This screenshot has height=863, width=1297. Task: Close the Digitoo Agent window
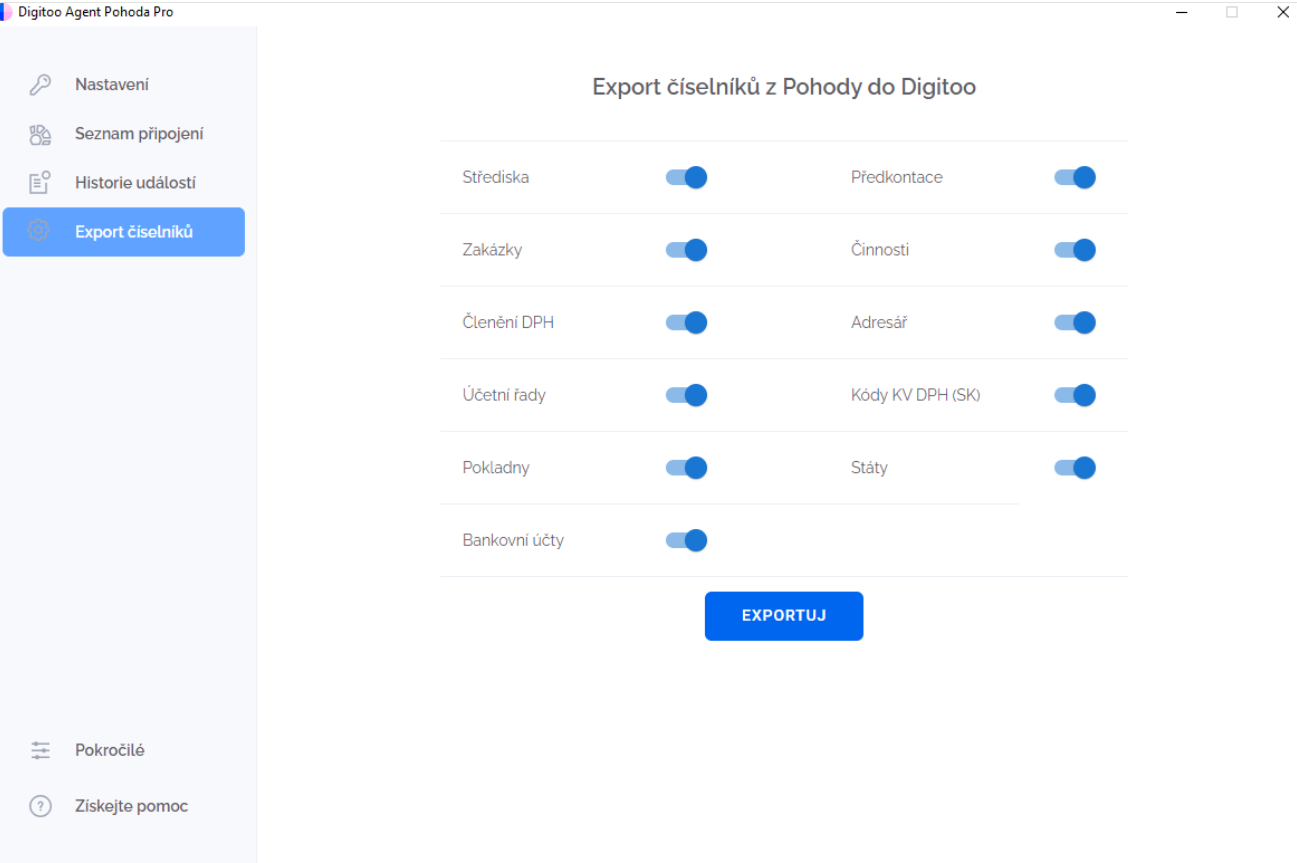(1283, 12)
